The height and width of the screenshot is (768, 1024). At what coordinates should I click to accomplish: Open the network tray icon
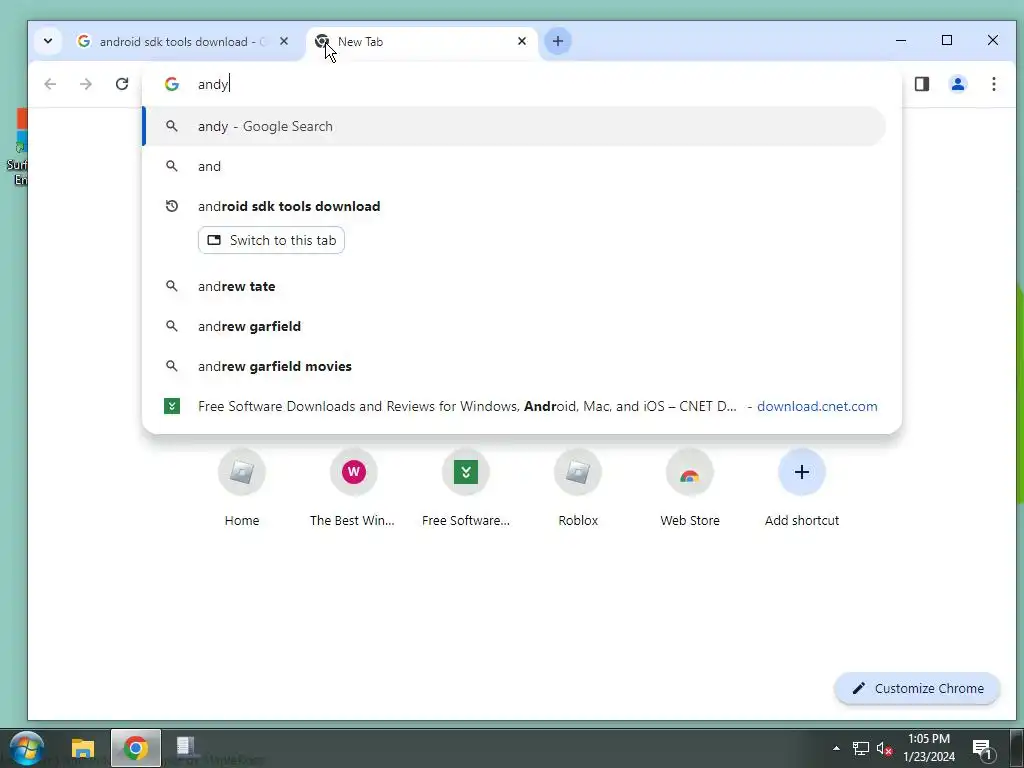click(861, 748)
